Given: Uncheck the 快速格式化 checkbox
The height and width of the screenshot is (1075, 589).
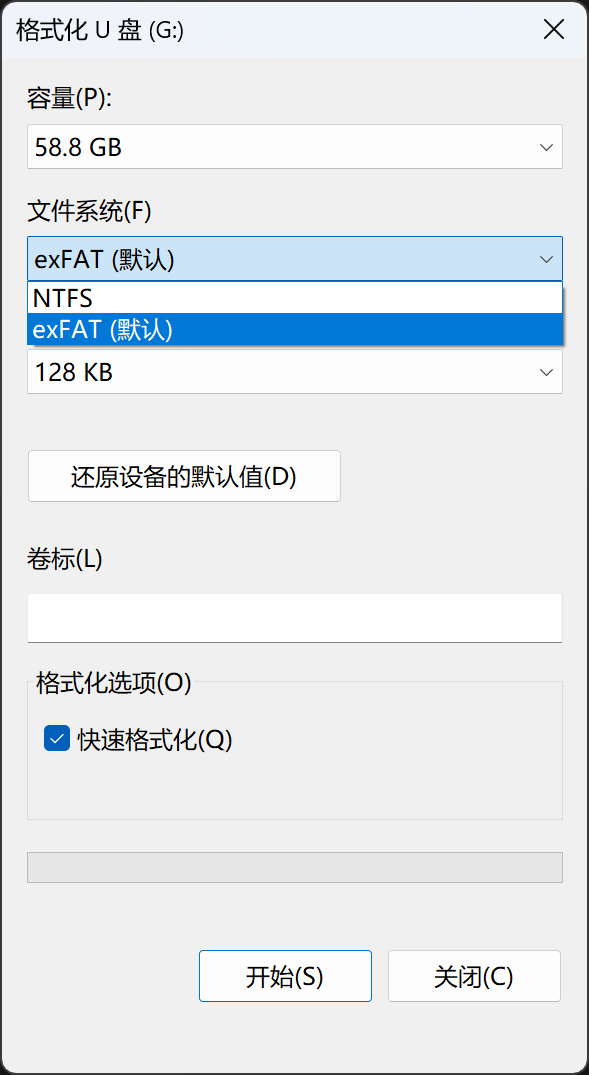Looking at the screenshot, I should click(x=57, y=738).
